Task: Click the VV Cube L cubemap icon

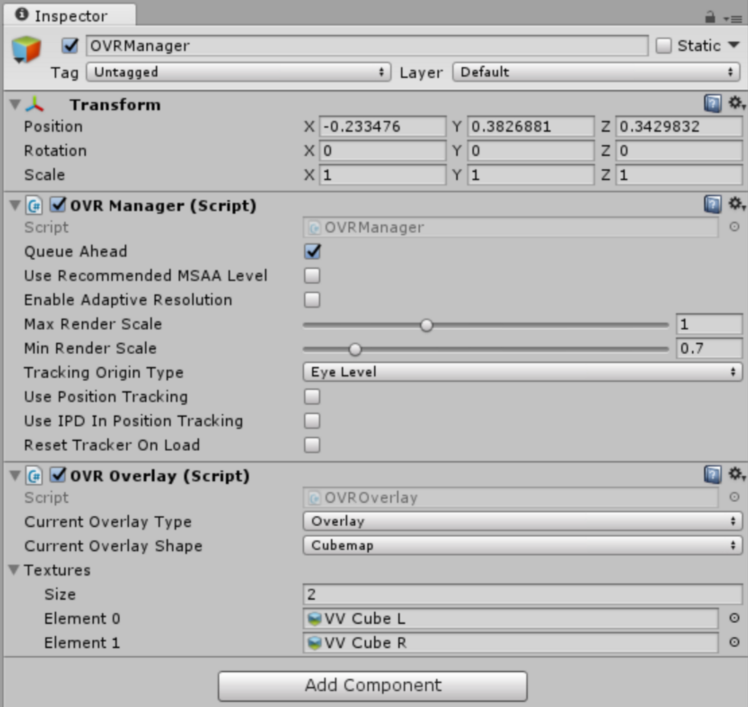Action: (x=314, y=619)
